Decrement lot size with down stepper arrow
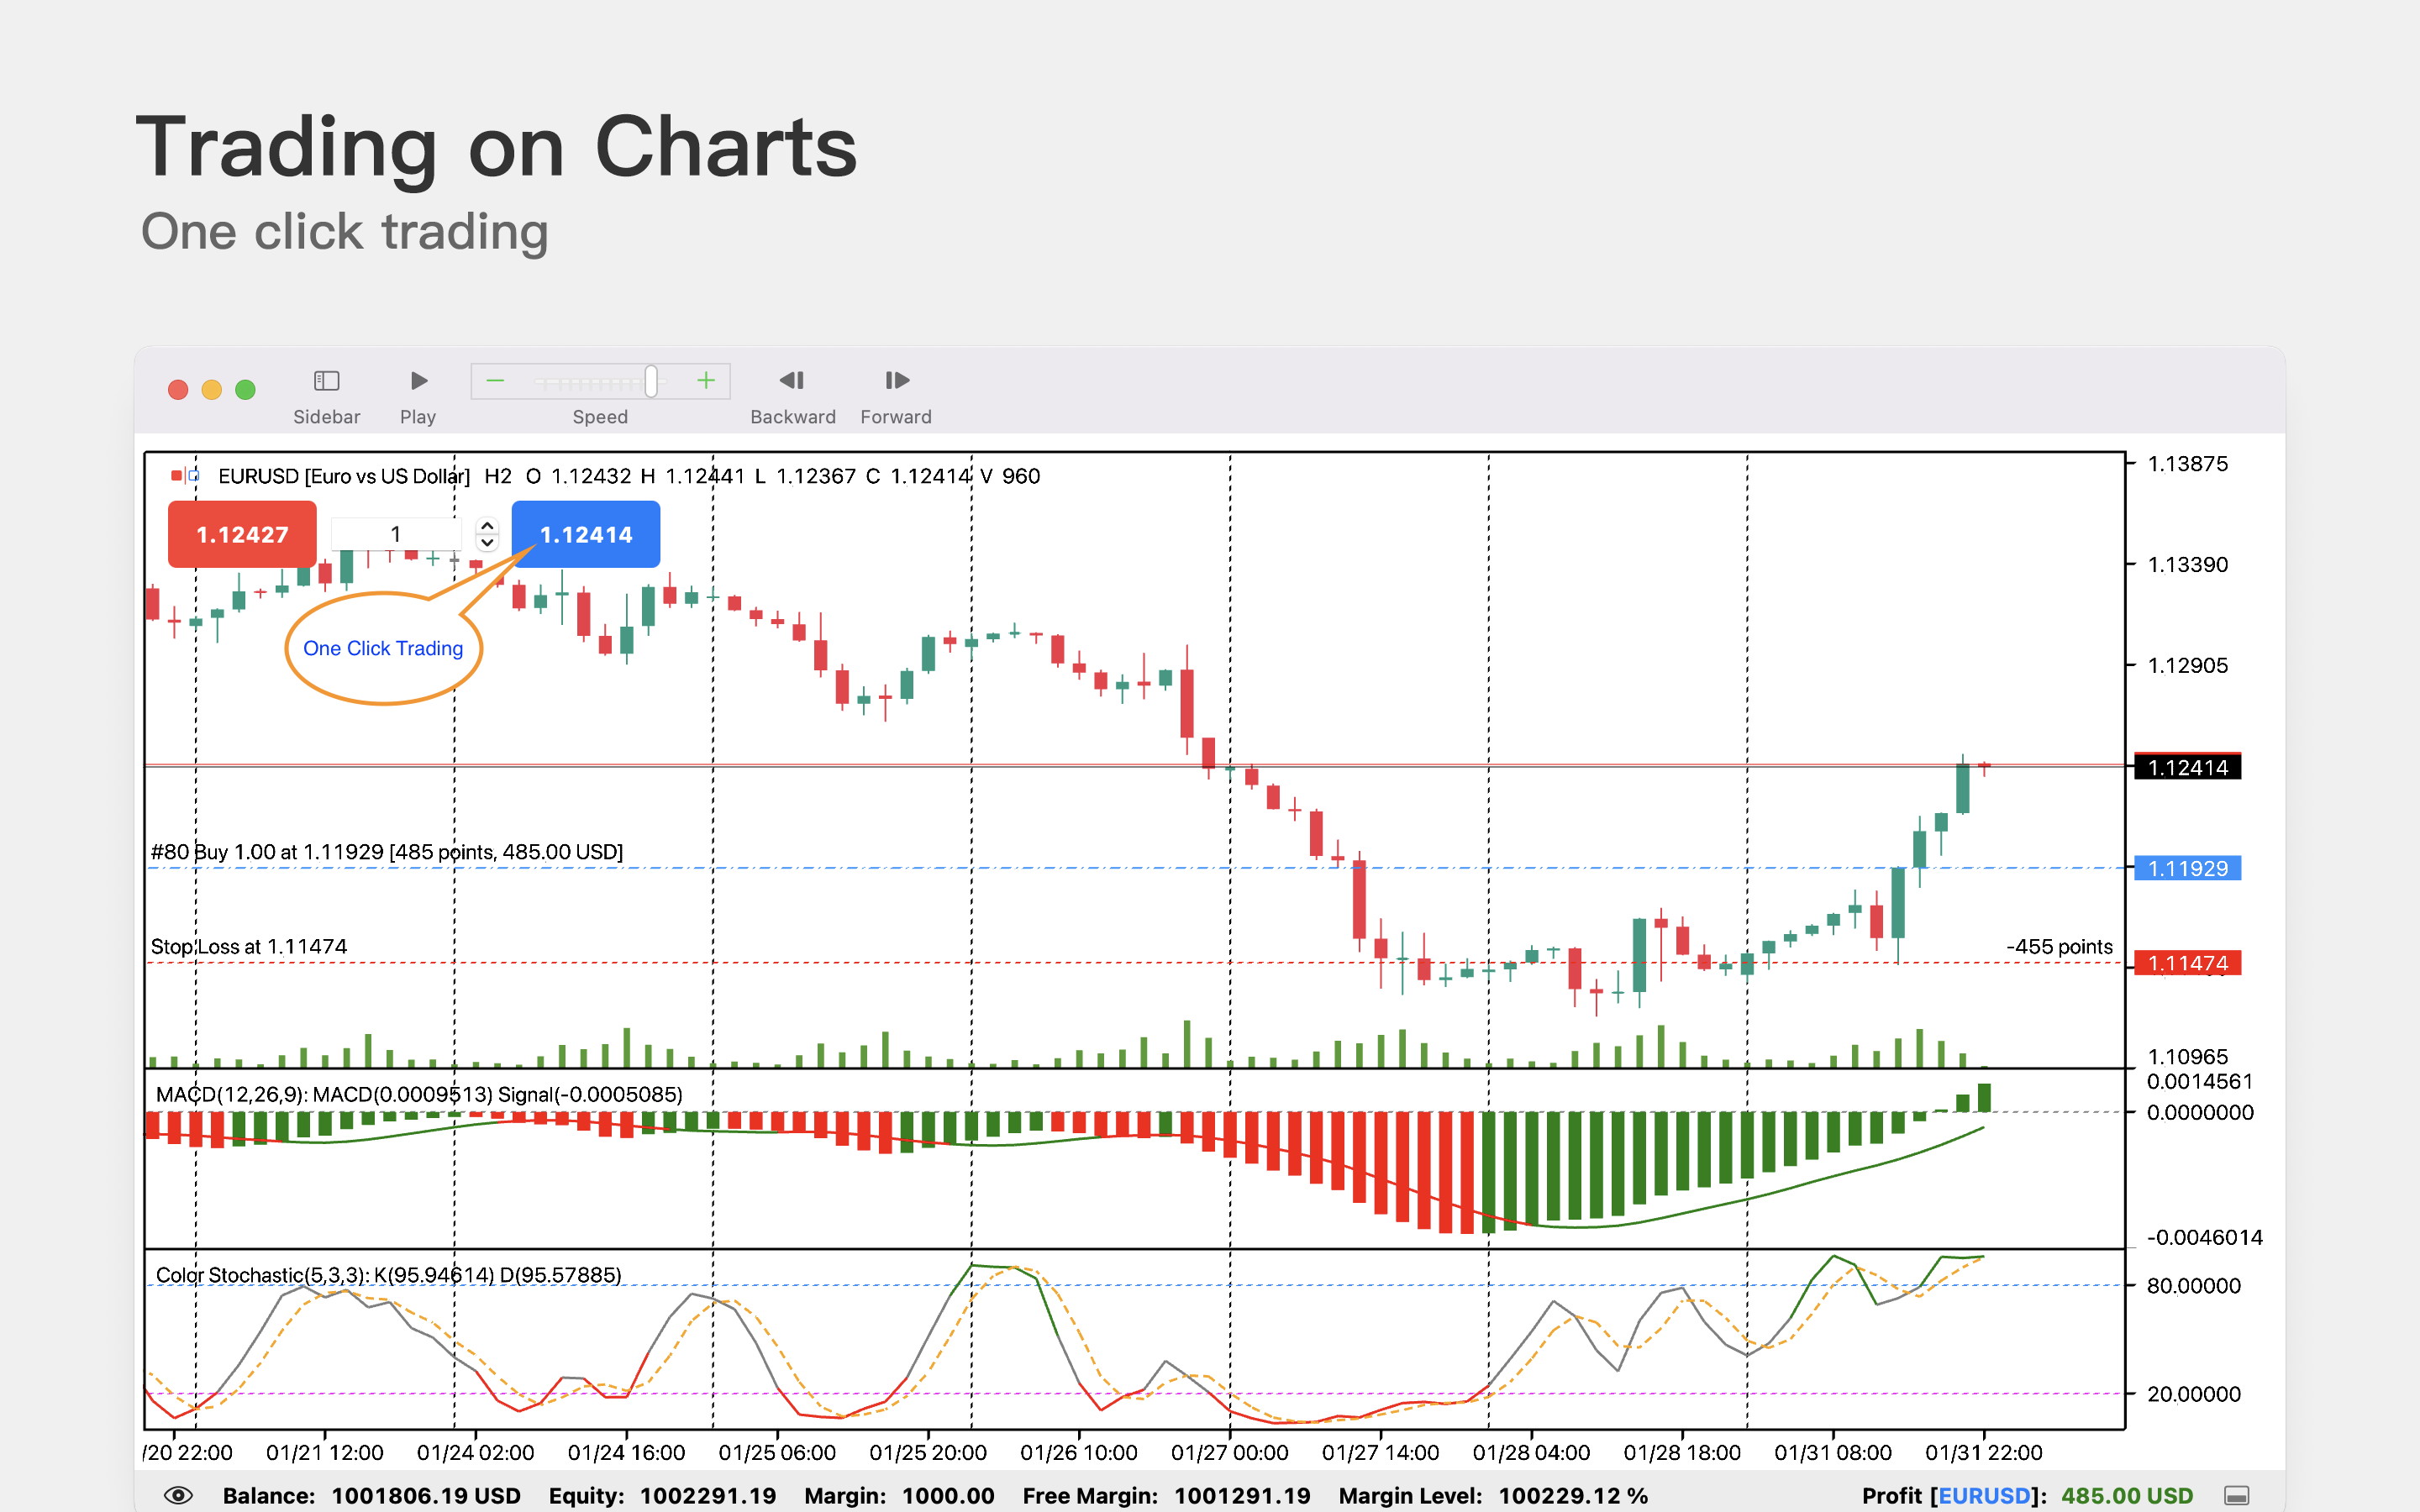The image size is (2420, 1512). (x=487, y=543)
